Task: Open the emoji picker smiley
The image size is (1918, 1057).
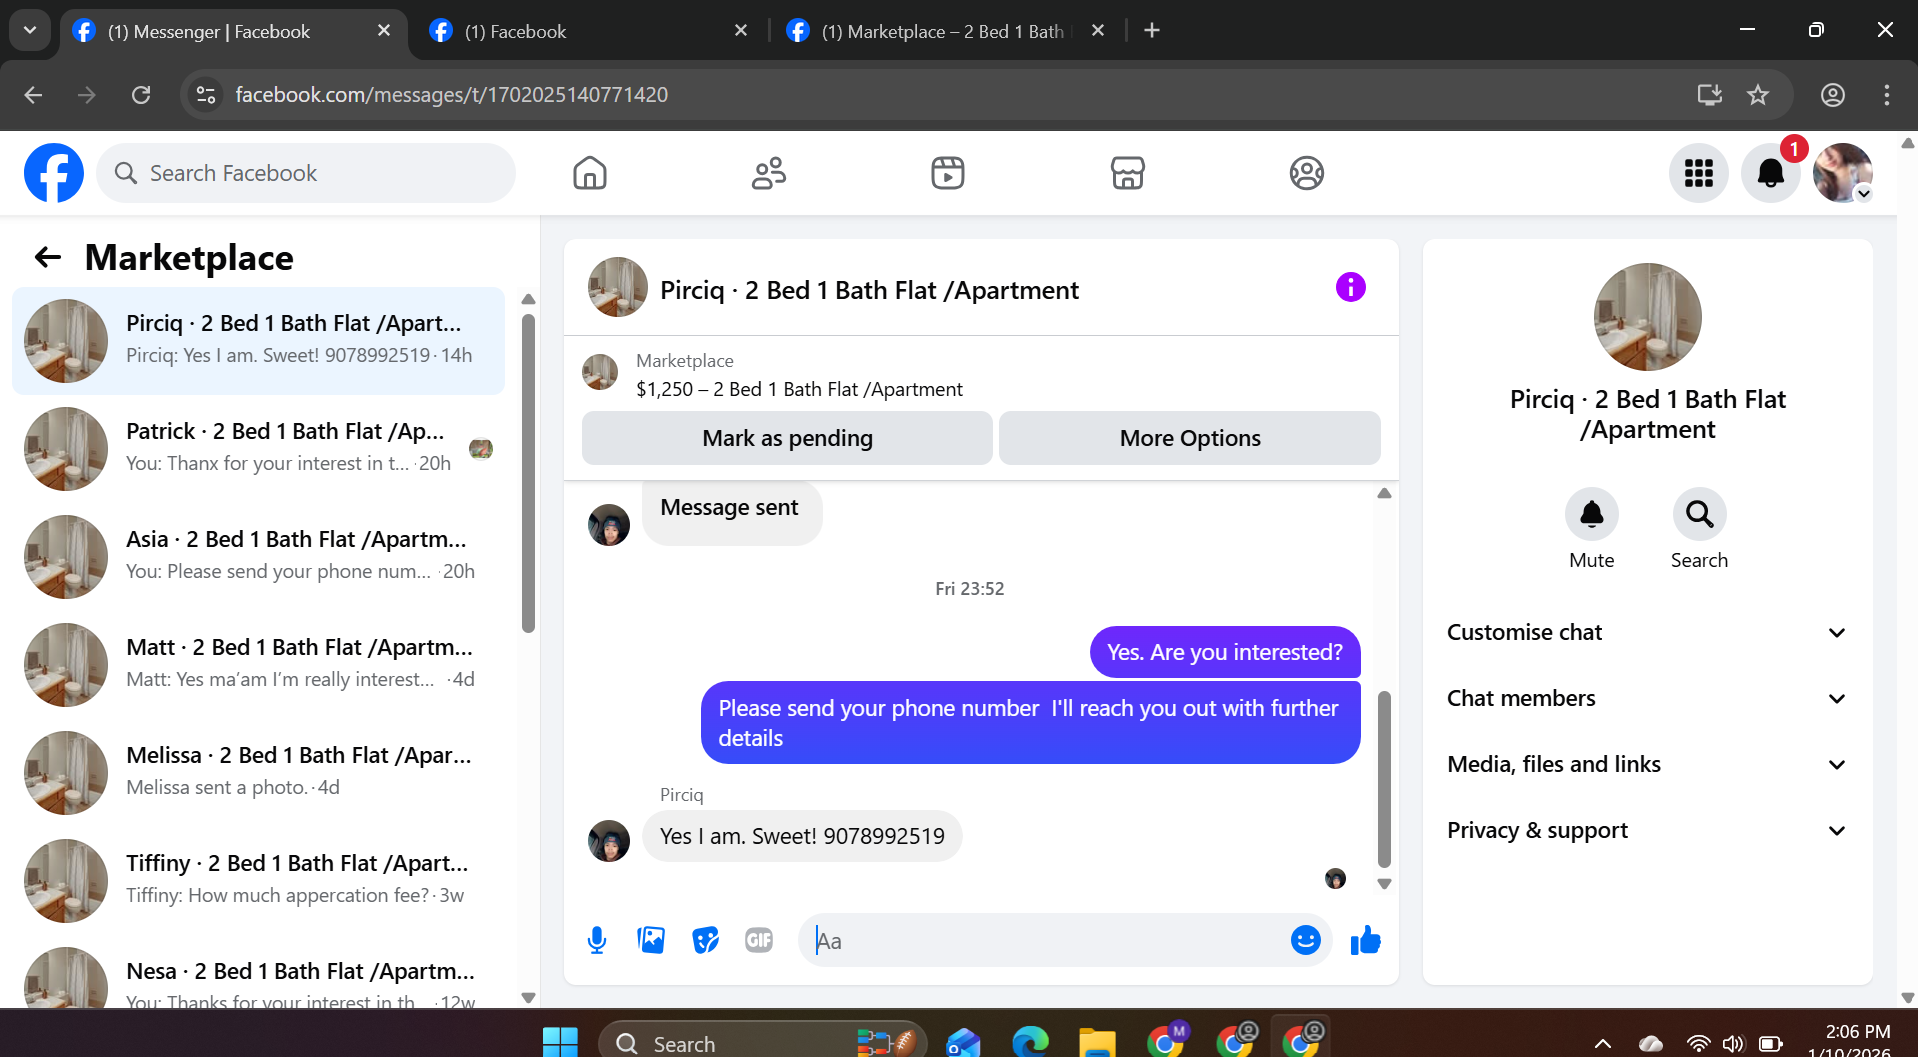Action: click(x=1305, y=940)
